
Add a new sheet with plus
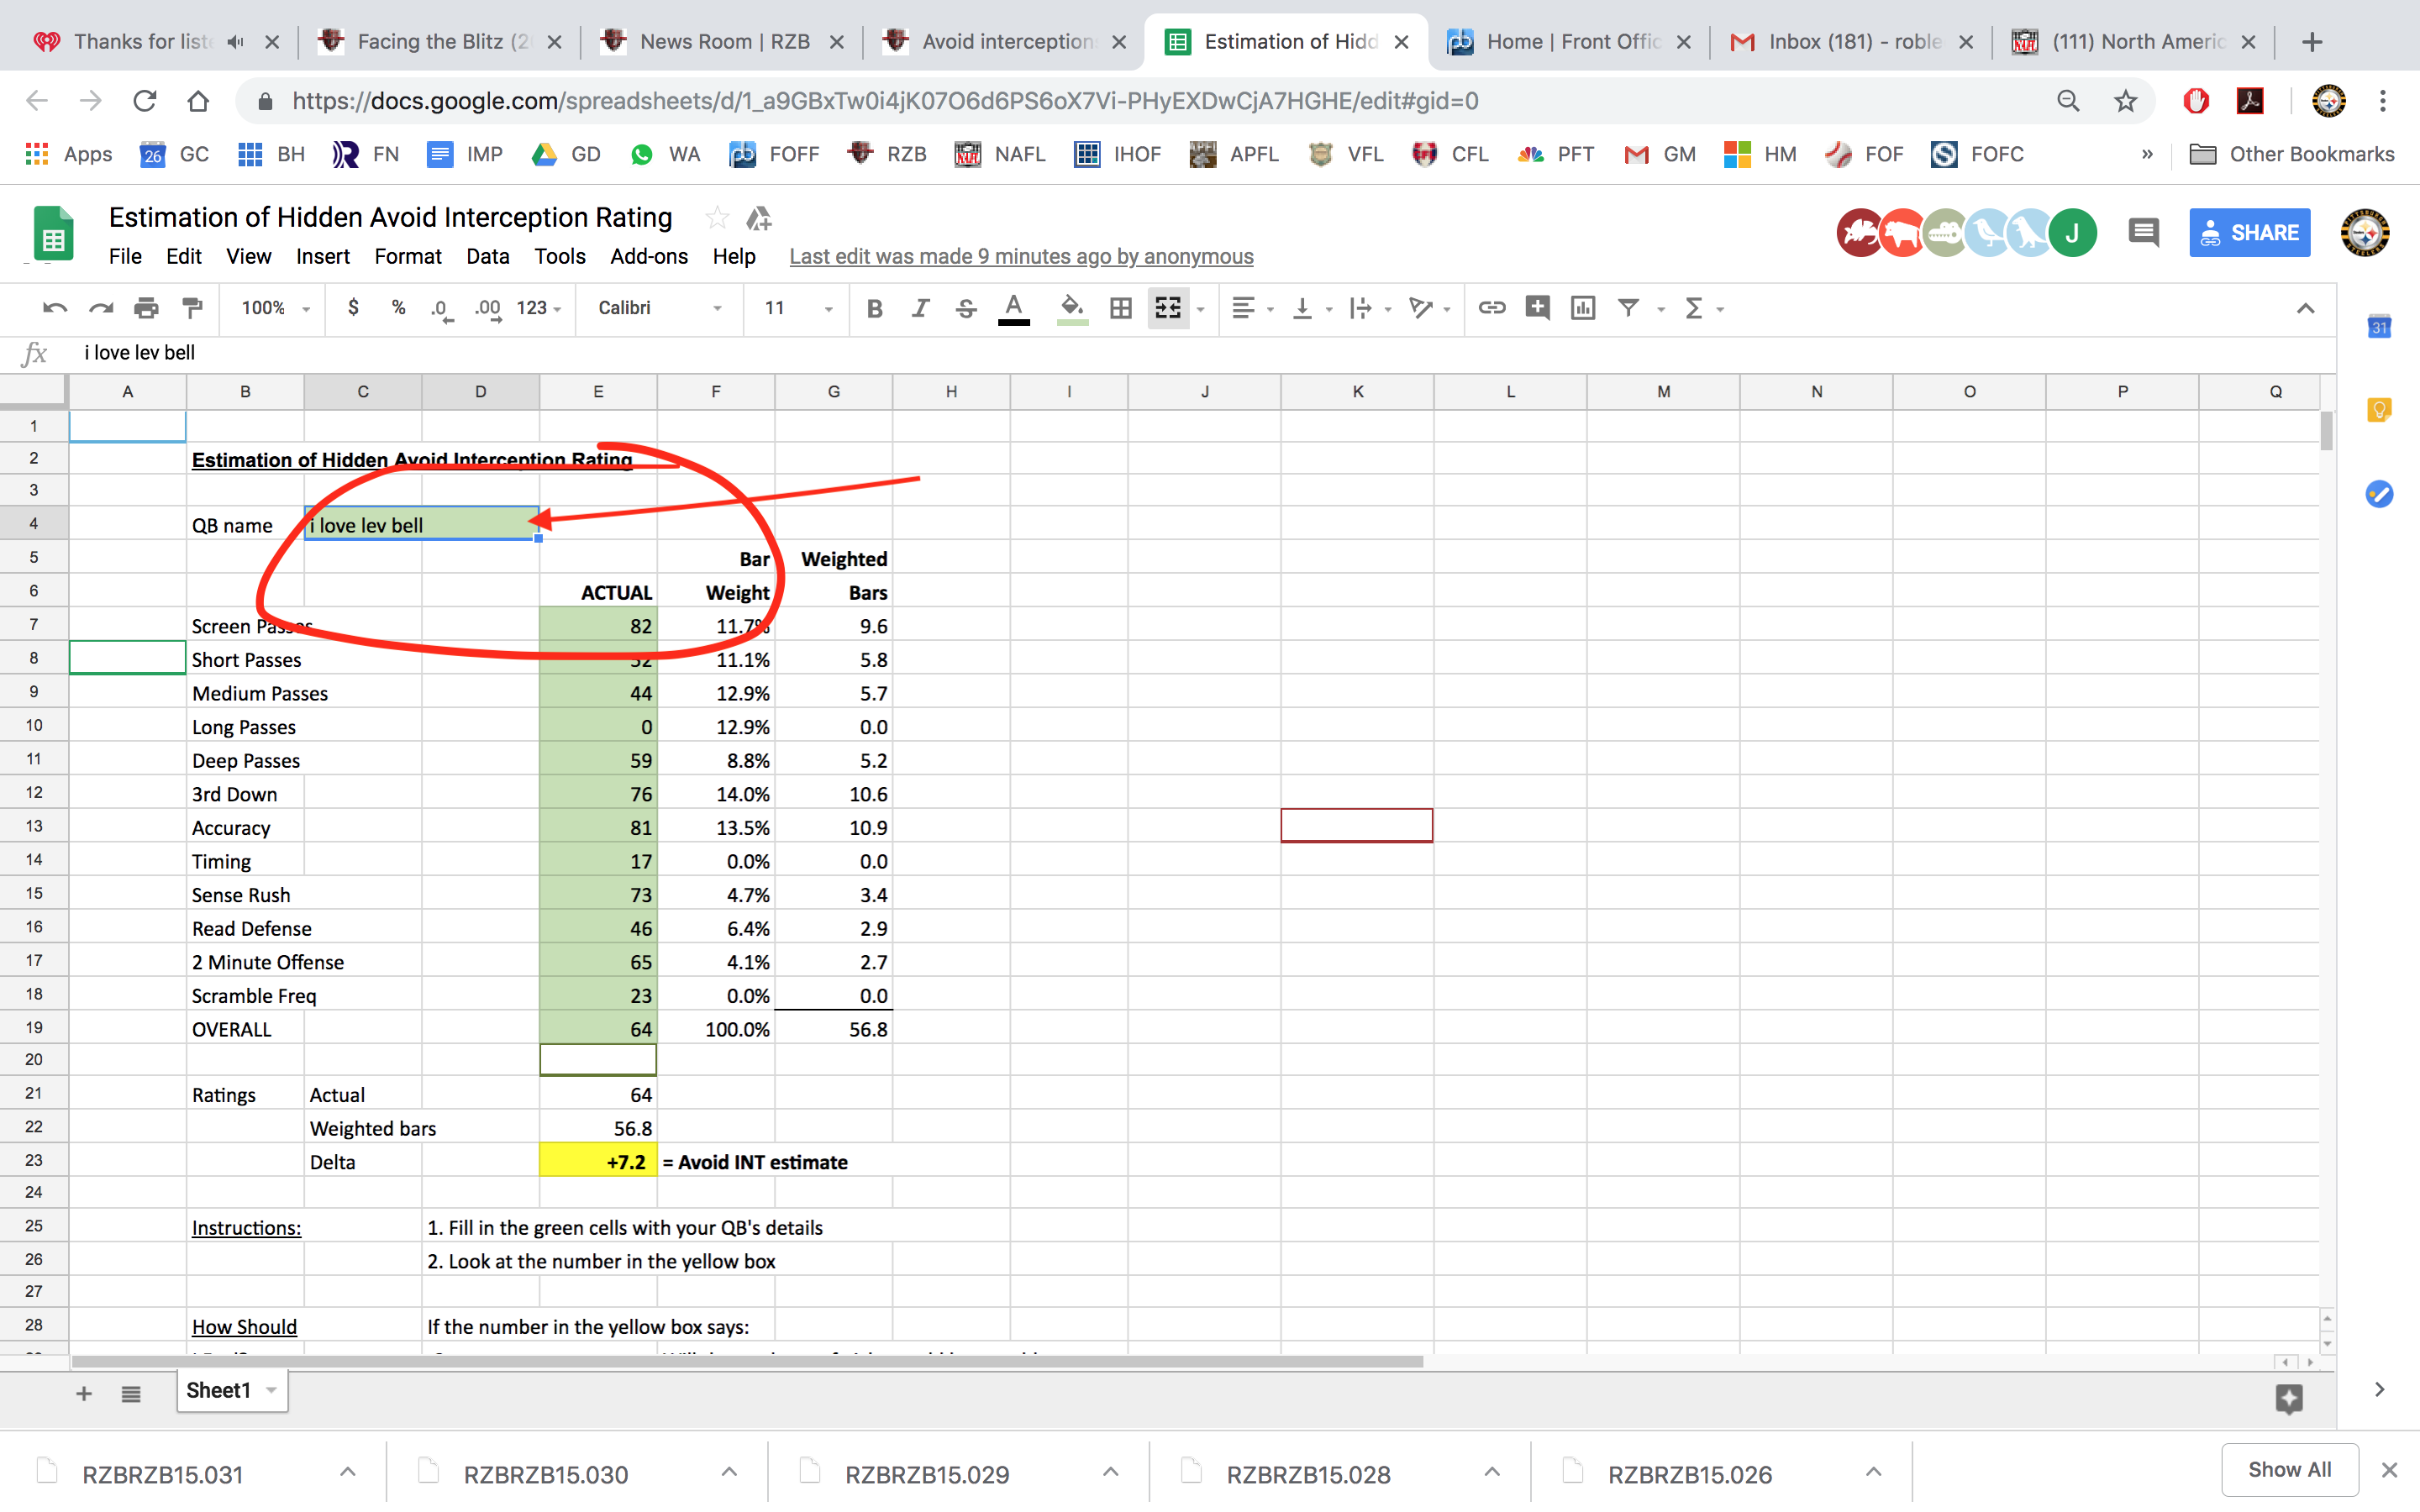click(84, 1393)
